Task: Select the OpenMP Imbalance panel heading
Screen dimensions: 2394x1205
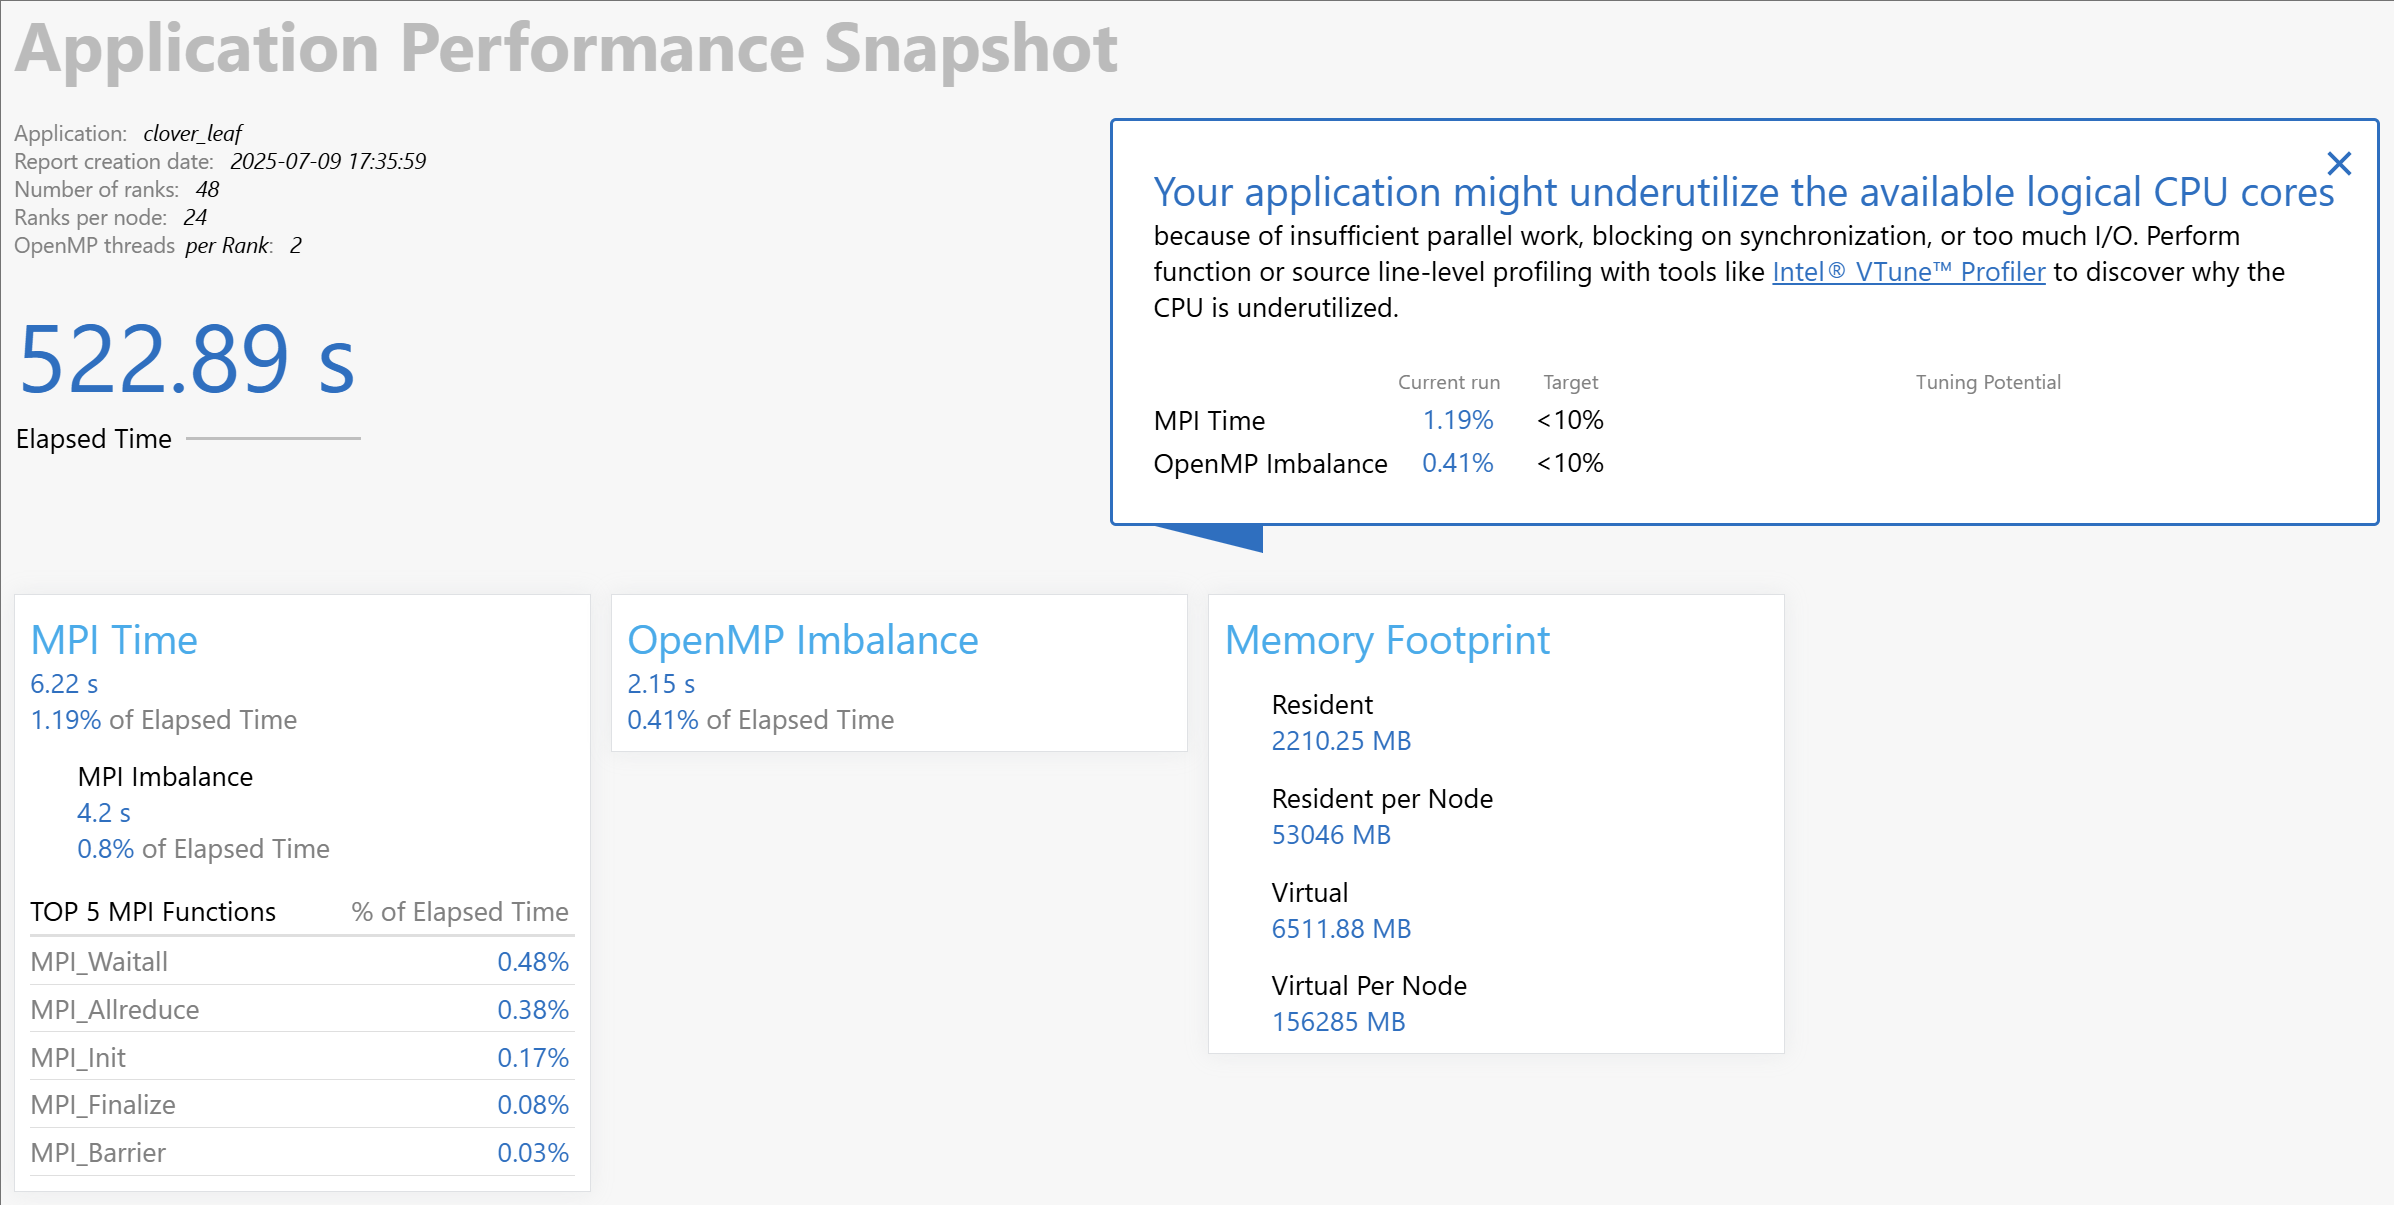Action: coord(802,640)
